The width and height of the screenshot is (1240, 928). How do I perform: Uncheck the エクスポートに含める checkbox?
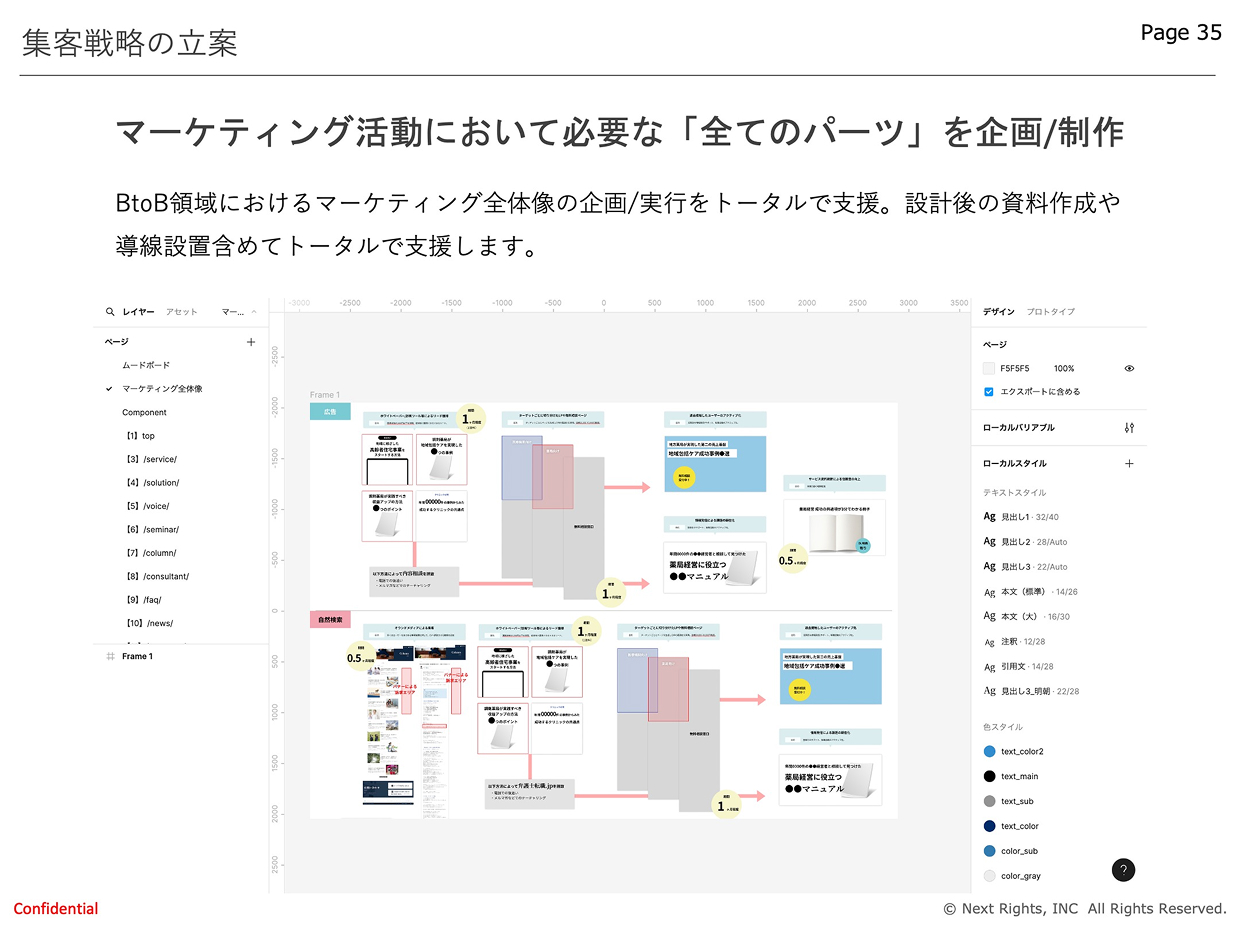pyautogui.click(x=989, y=391)
